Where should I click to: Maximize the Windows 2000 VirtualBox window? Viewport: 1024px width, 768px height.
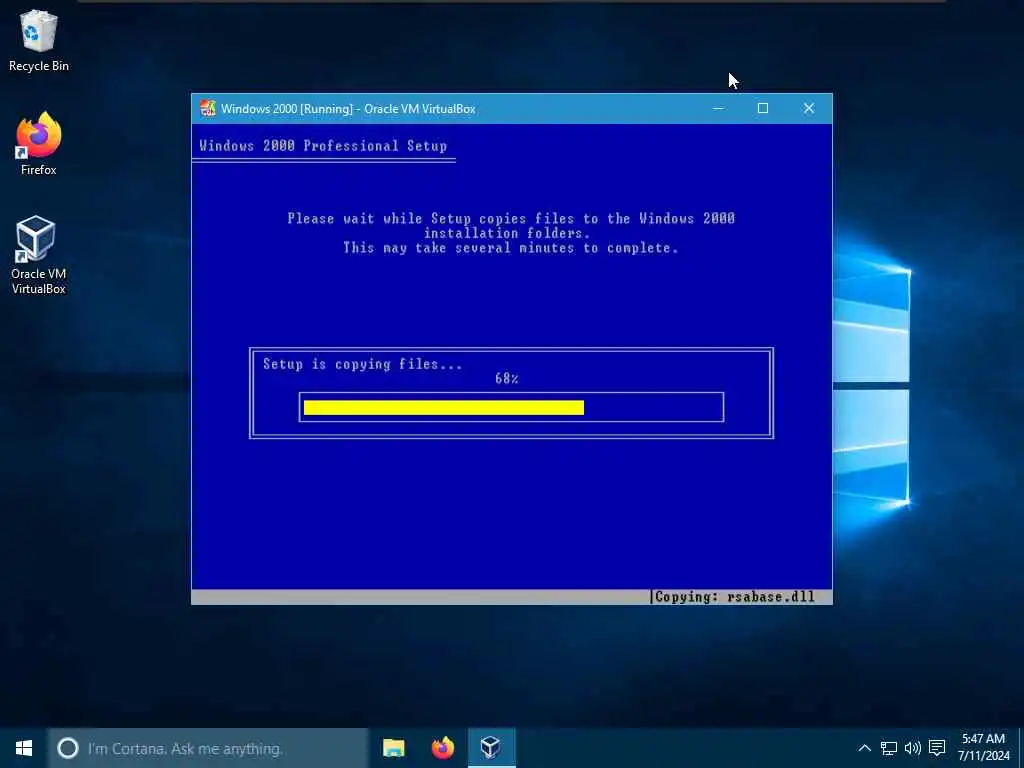(763, 108)
